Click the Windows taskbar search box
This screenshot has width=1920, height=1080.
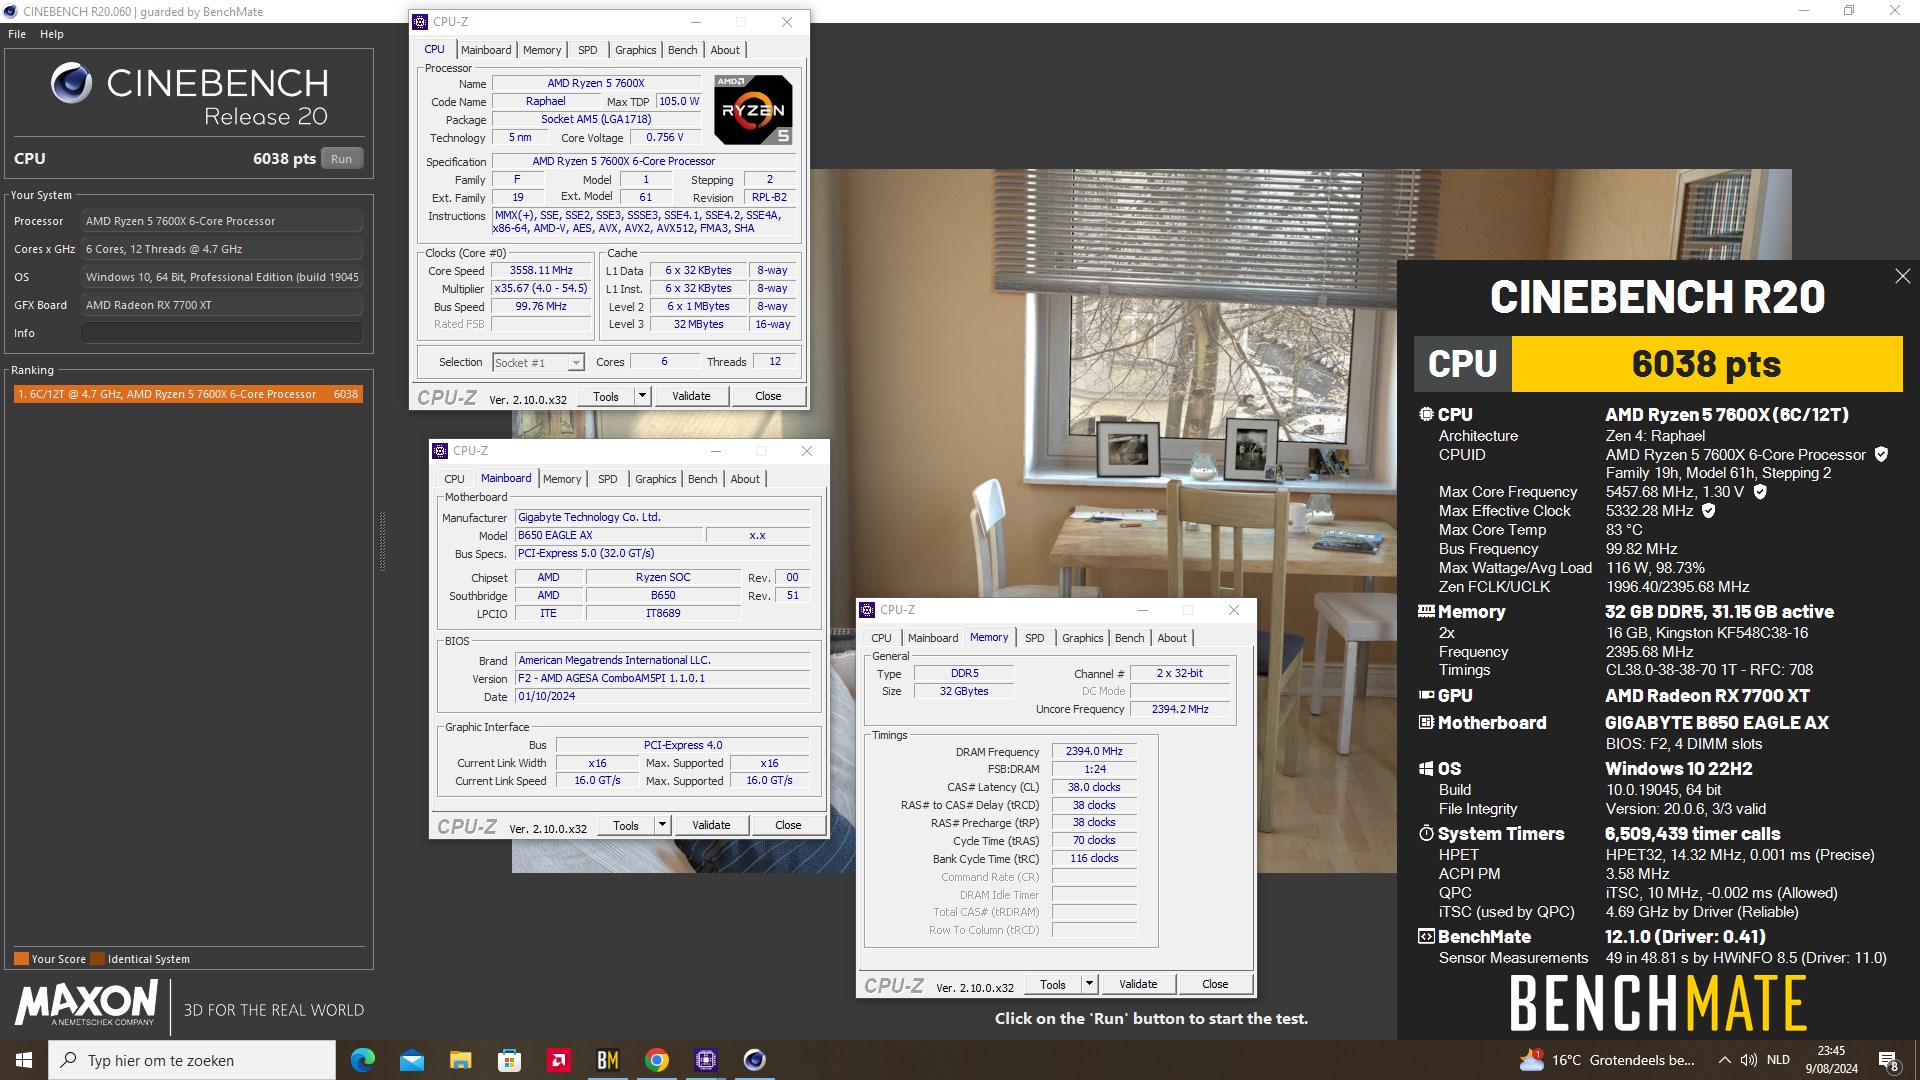point(192,1060)
